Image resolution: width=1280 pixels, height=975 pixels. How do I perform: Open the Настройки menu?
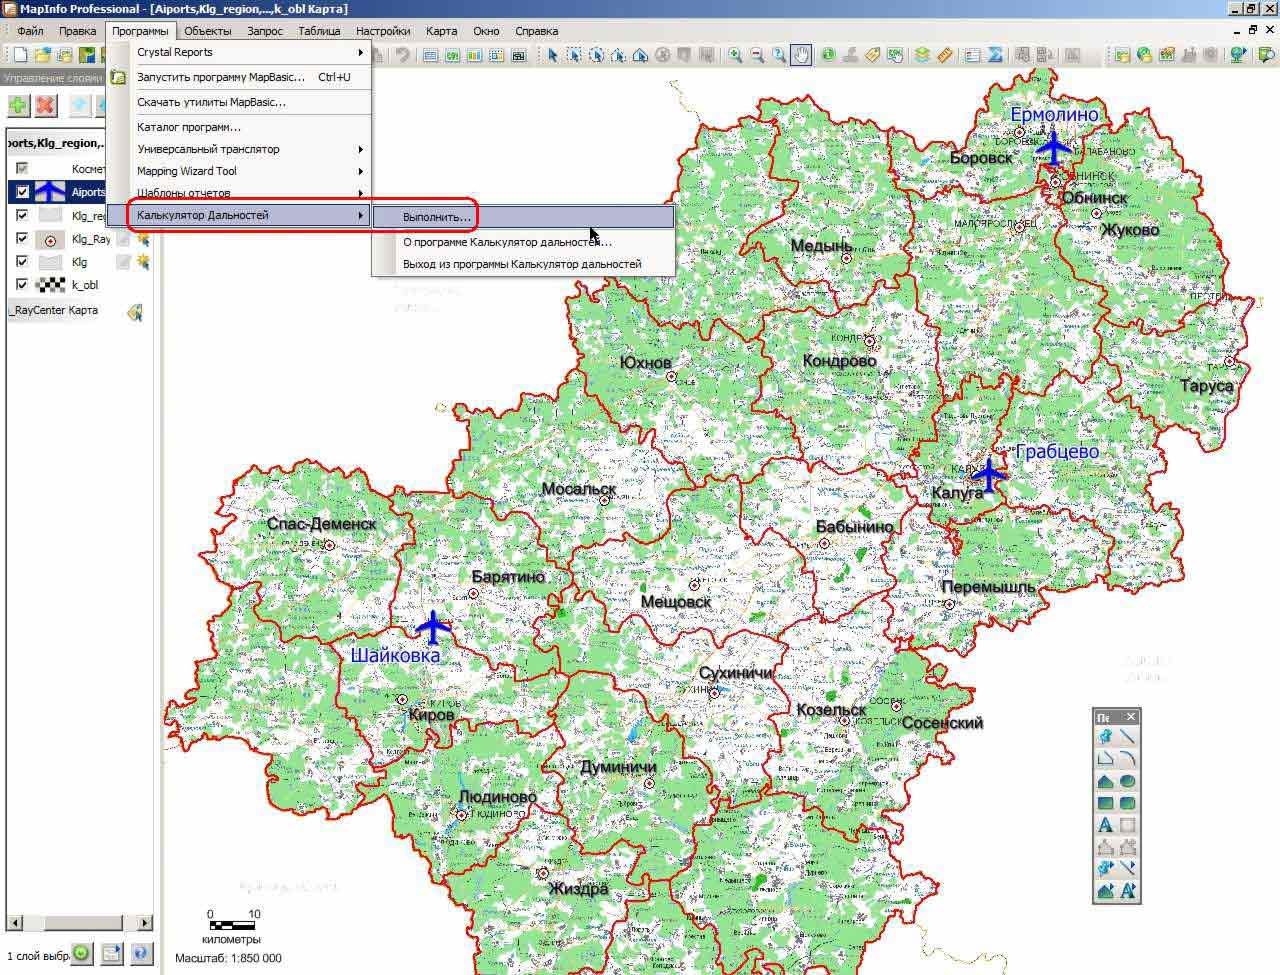(383, 31)
